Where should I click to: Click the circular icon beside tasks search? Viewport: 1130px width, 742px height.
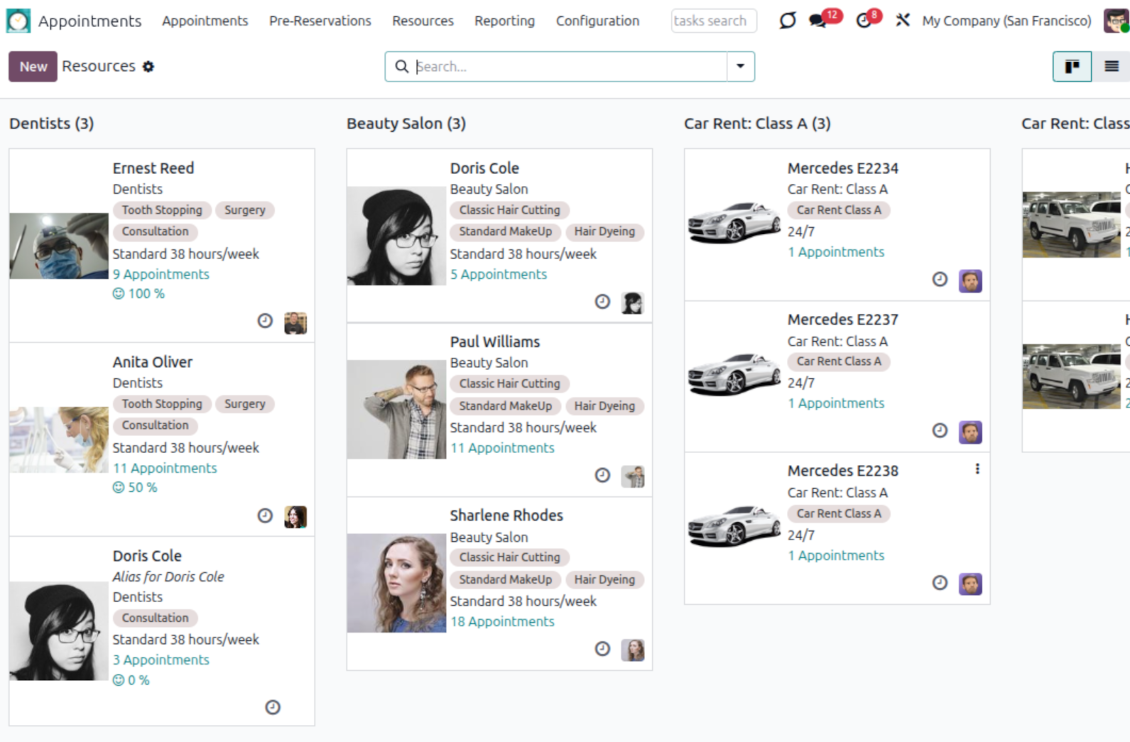click(787, 21)
